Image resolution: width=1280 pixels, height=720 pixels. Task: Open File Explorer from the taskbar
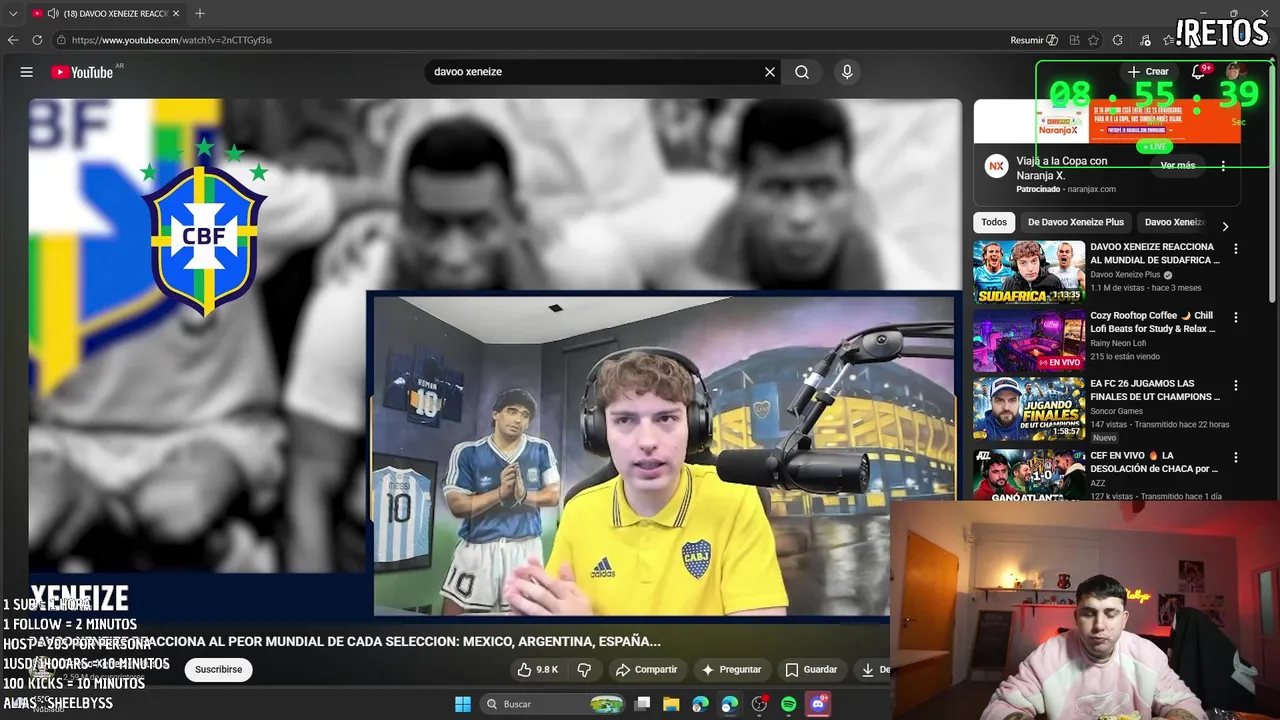[671, 704]
